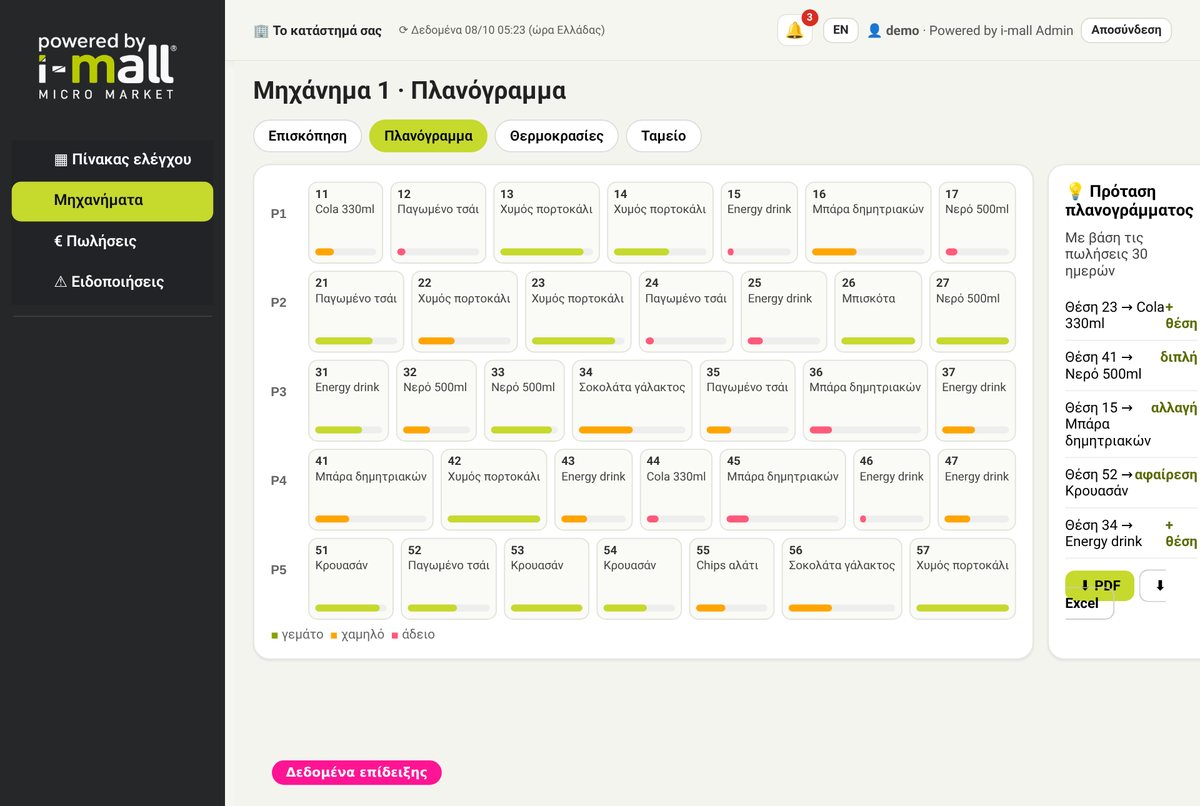Click suggestion Θέση 23 → Cola 330ml

click(1131, 315)
